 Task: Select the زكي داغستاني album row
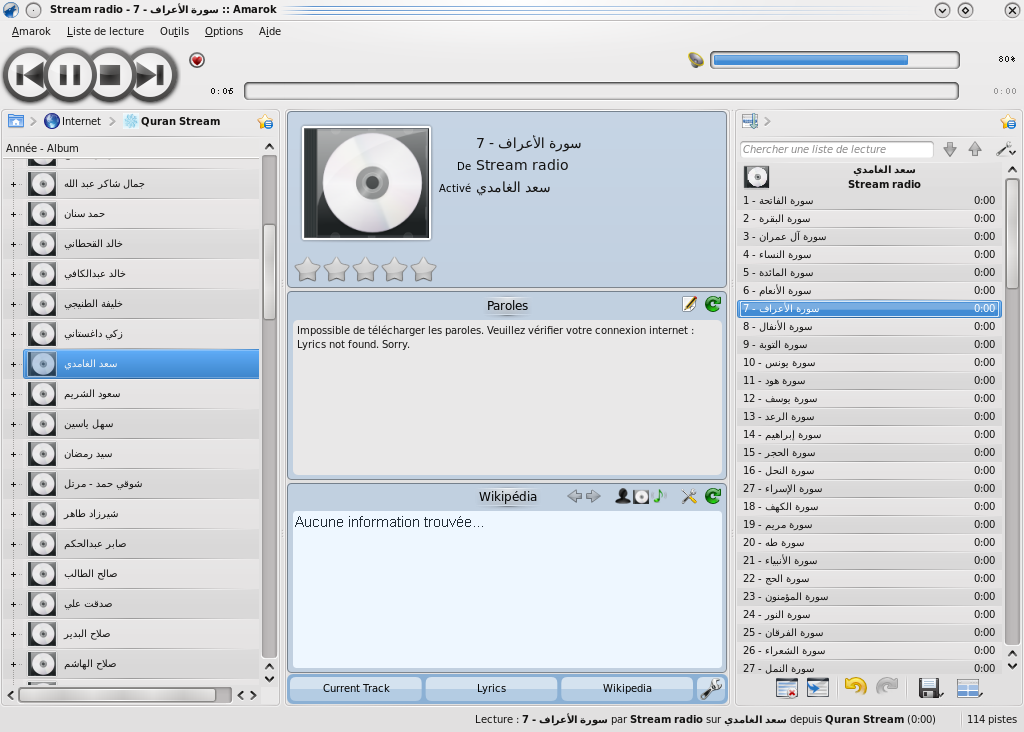142,334
